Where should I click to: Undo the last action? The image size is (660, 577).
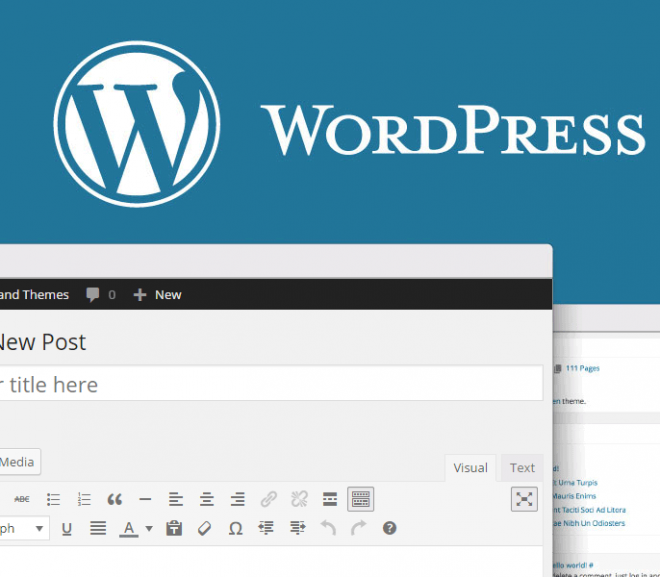[328, 528]
